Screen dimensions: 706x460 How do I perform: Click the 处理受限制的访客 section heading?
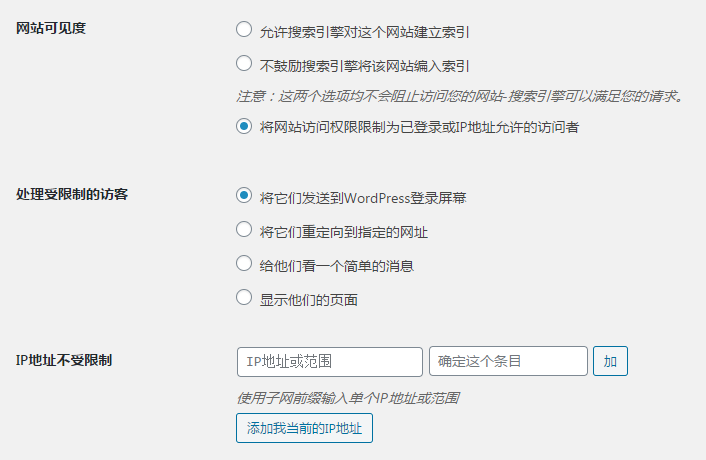pyautogui.click(x=72, y=194)
